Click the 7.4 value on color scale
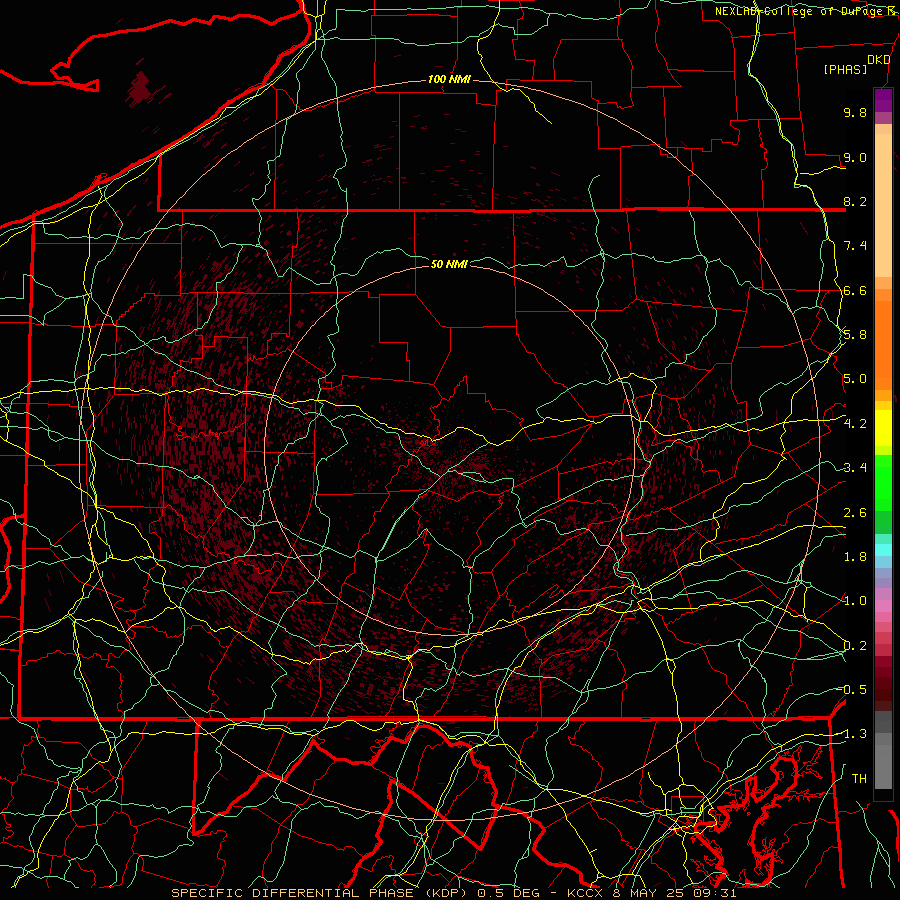Screen dimensions: 900x900 tap(855, 246)
